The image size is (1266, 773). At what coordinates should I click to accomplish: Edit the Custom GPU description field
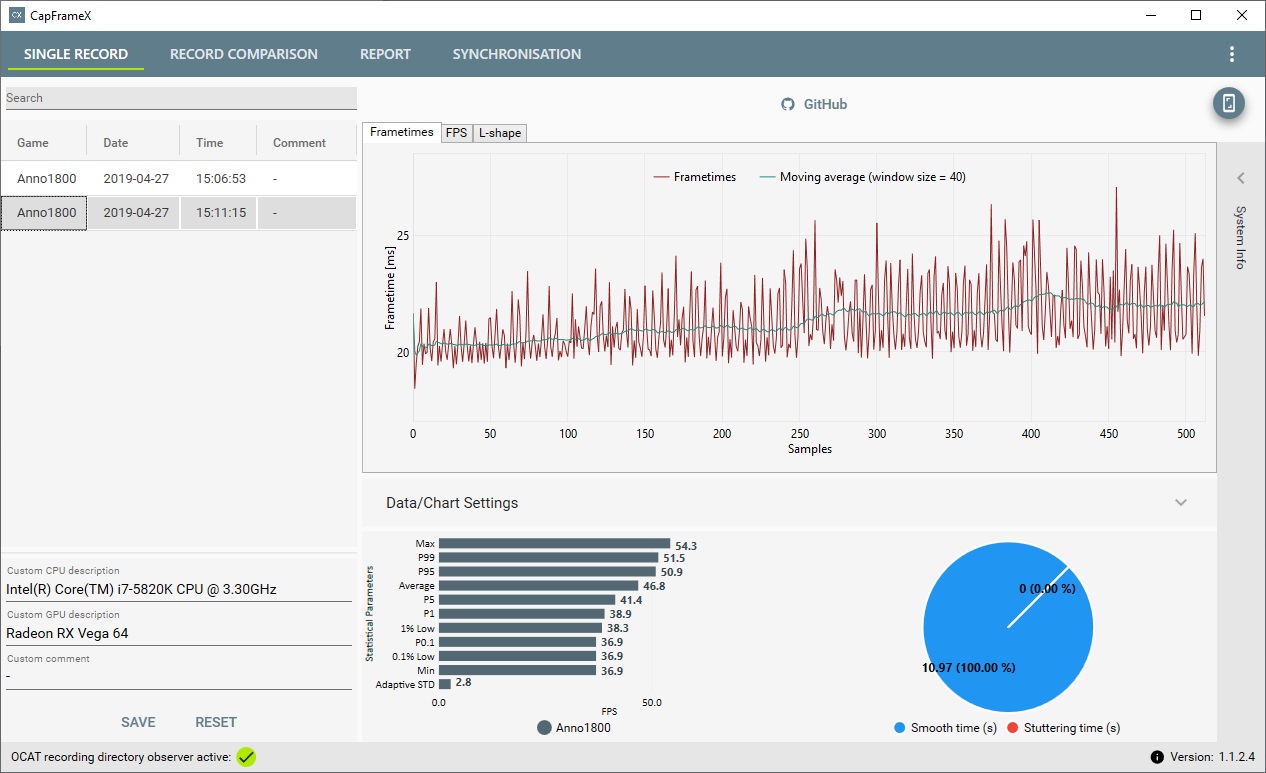(178, 633)
